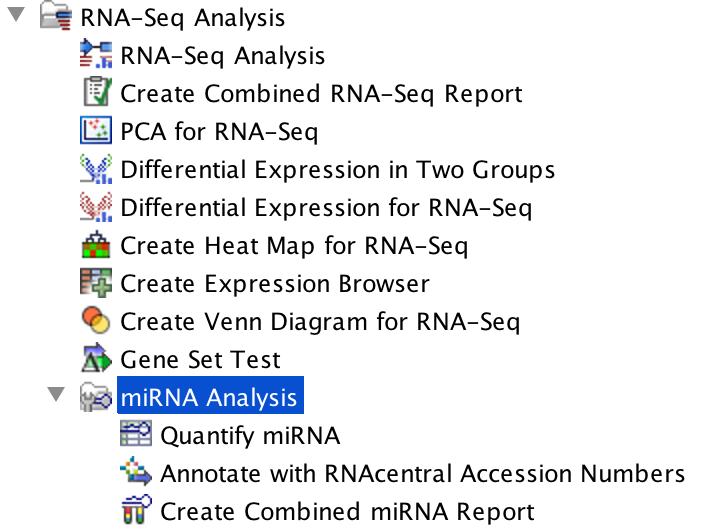This screenshot has width=712, height=528.
Task: Select the highlighted miRNA Analysis item
Action: 210,395
